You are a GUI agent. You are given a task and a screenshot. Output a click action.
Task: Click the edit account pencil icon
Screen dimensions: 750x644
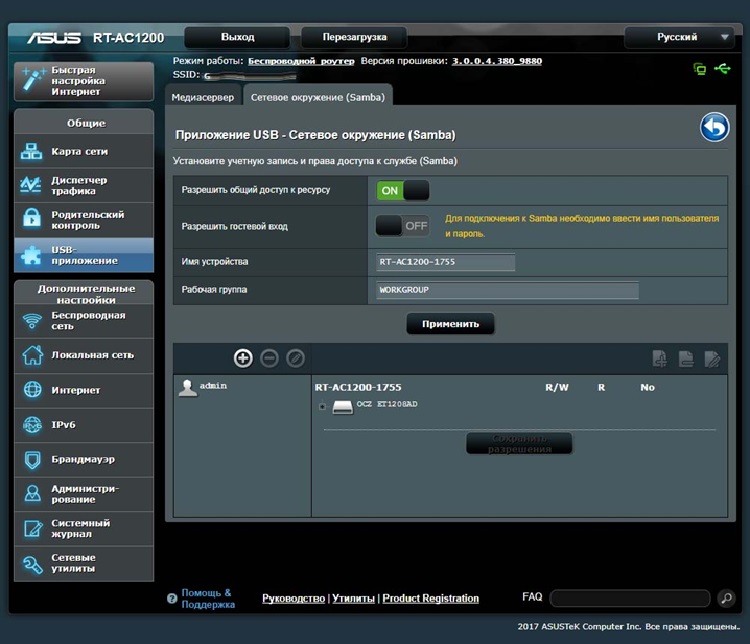(295, 358)
